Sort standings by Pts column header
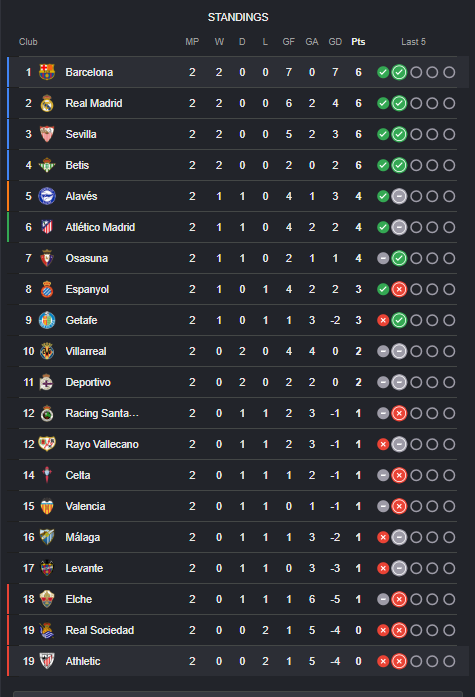The image size is (475, 697). click(x=358, y=42)
